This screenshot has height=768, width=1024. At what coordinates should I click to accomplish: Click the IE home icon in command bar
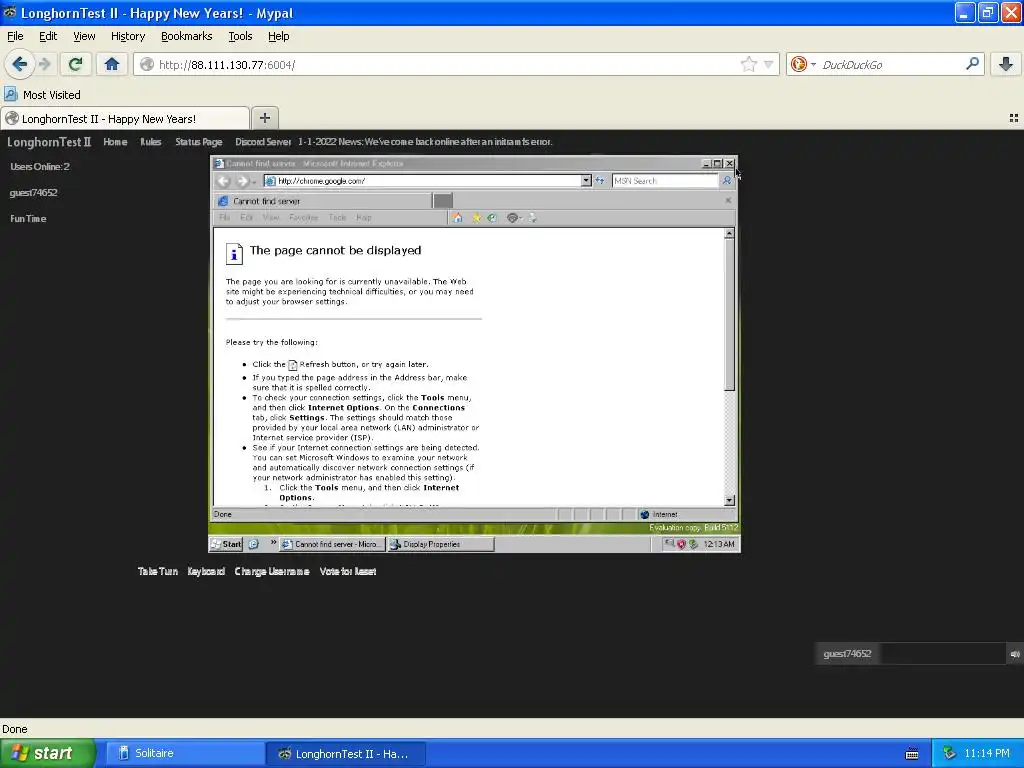pos(458,217)
